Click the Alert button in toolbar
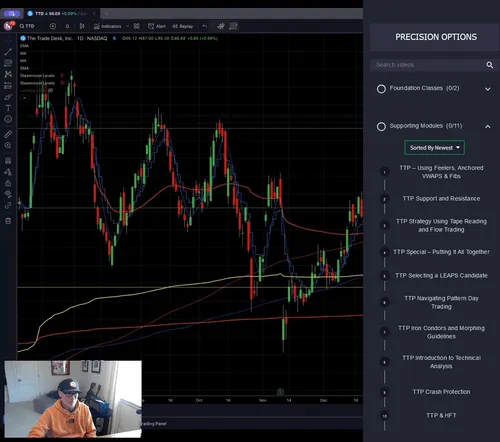This screenshot has width=500, height=442. (157, 26)
